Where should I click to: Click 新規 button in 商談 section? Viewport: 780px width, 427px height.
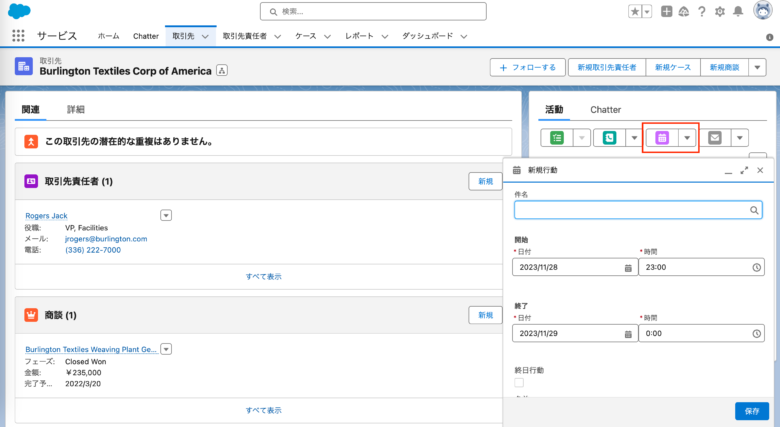coord(486,315)
